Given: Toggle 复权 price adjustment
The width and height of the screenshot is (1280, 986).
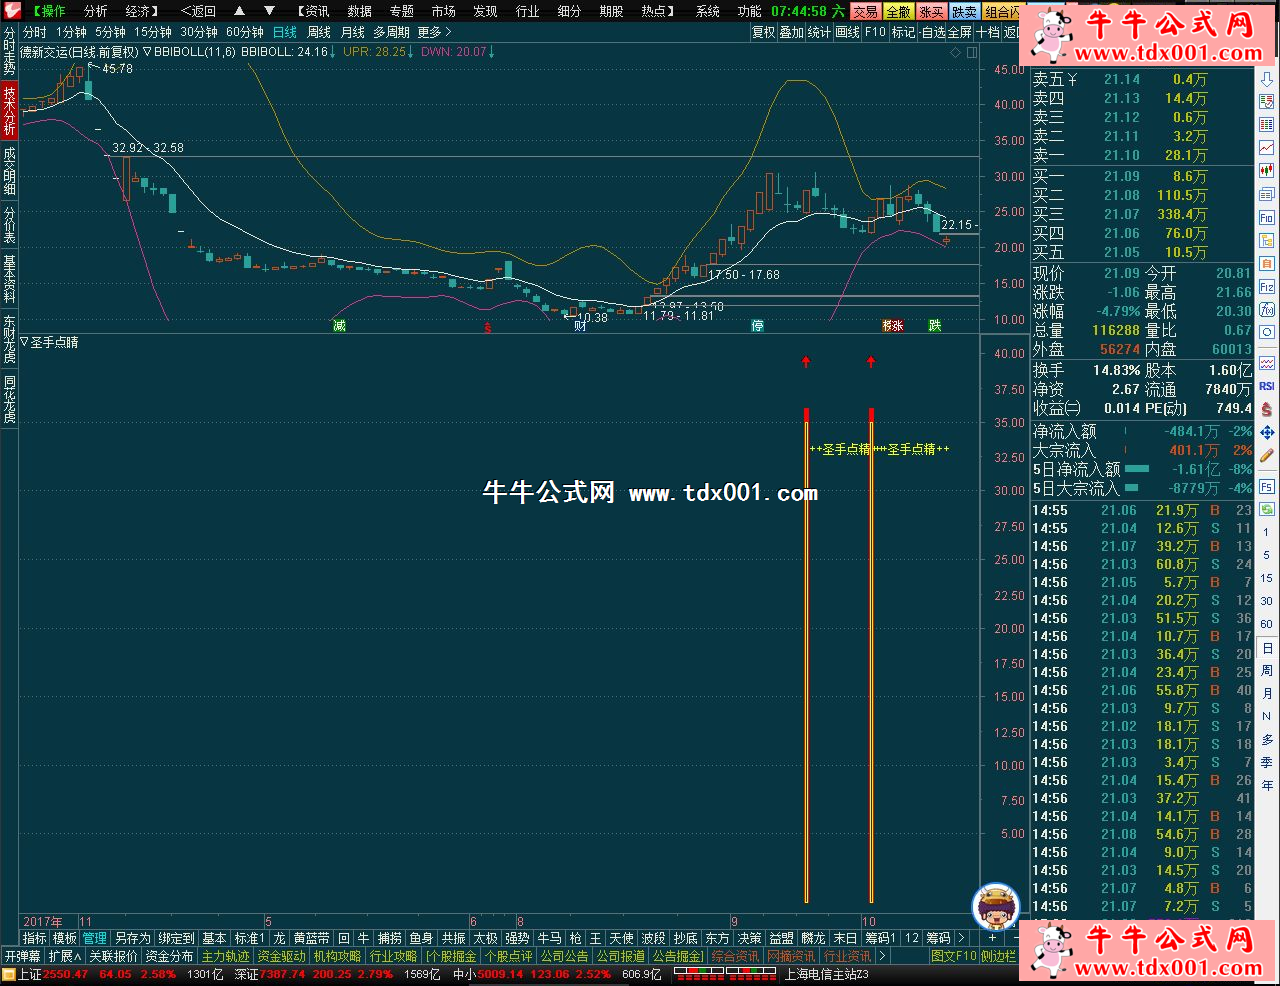Looking at the screenshot, I should tap(763, 32).
